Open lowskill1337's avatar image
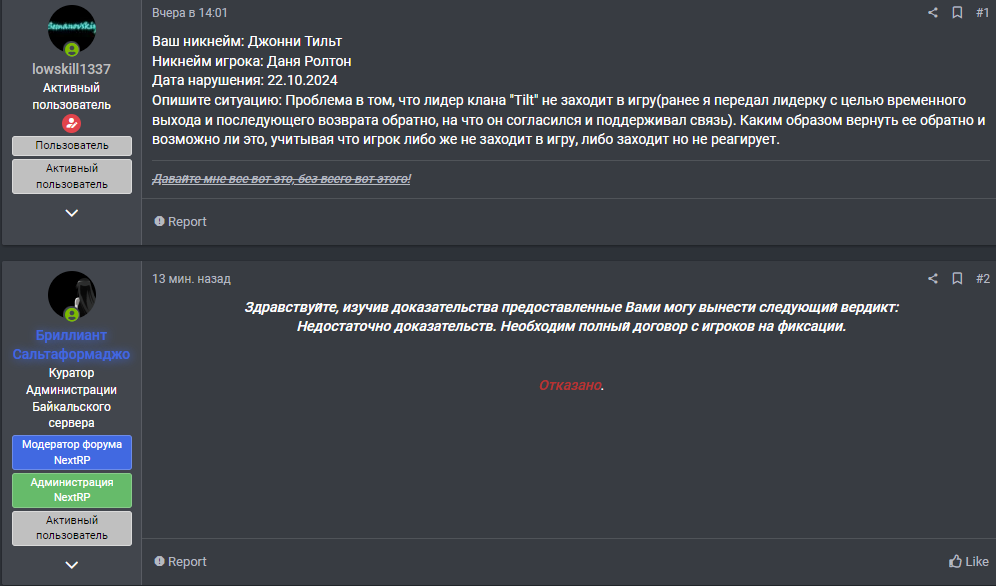Screen dimensions: 996x586 click(71, 30)
